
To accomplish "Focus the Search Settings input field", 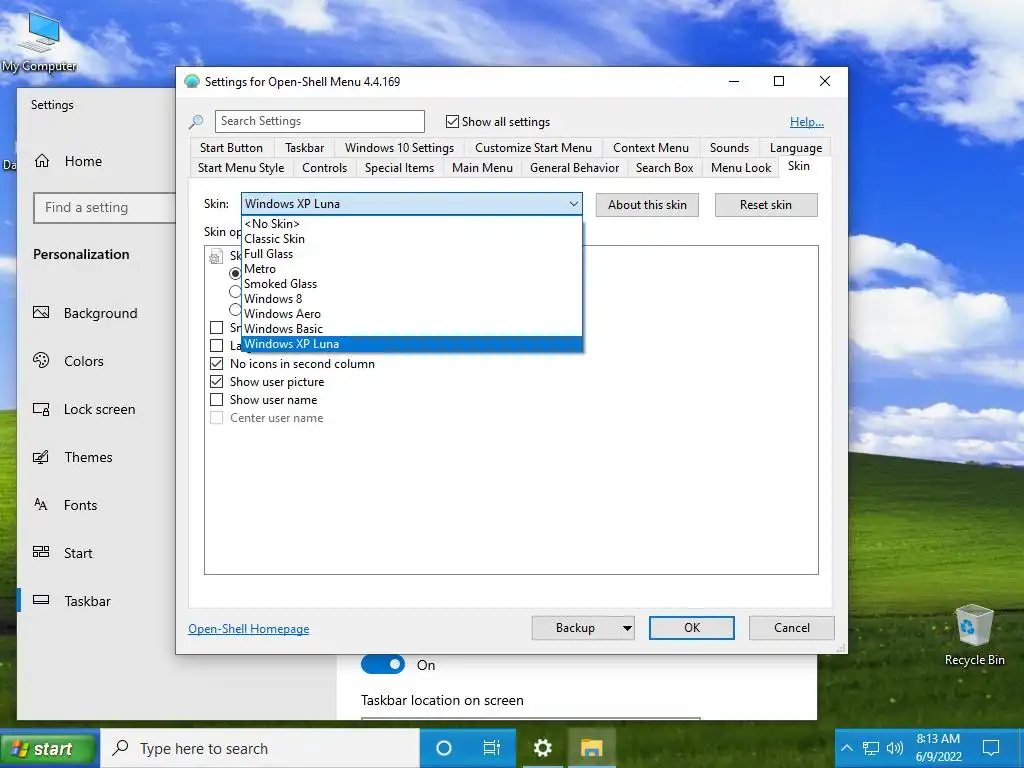I will pos(319,121).
